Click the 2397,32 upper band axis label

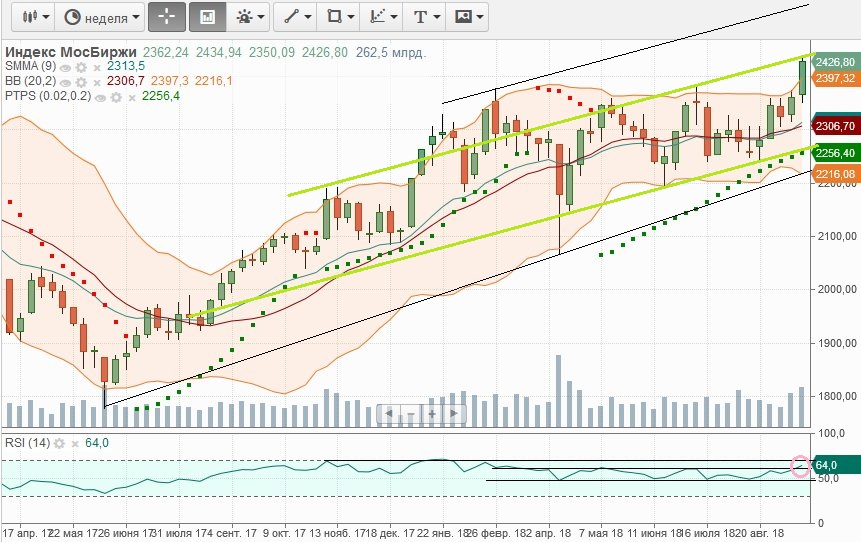pos(835,78)
